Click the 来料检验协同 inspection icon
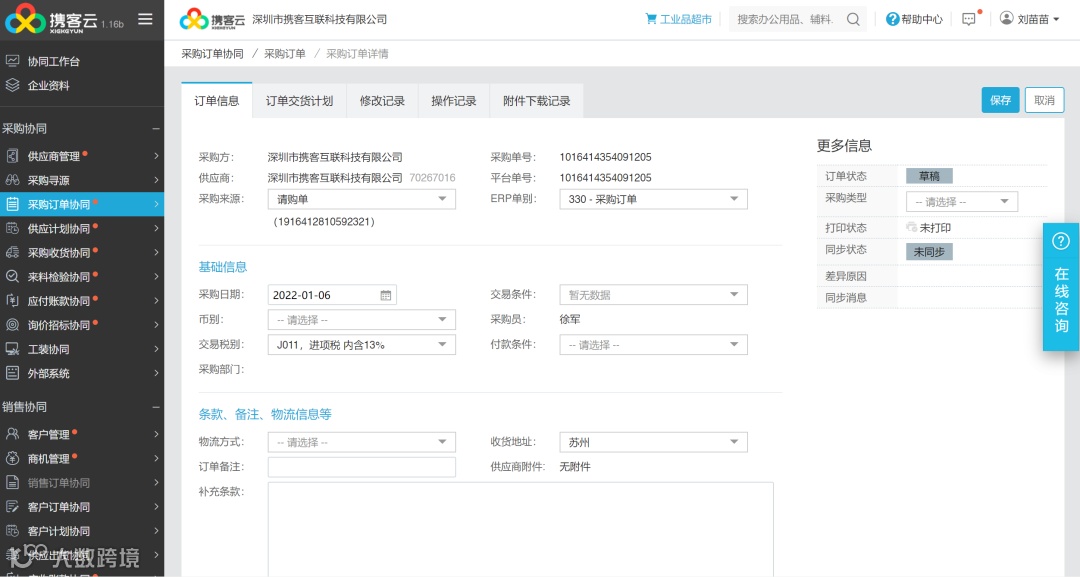 (x=12, y=276)
